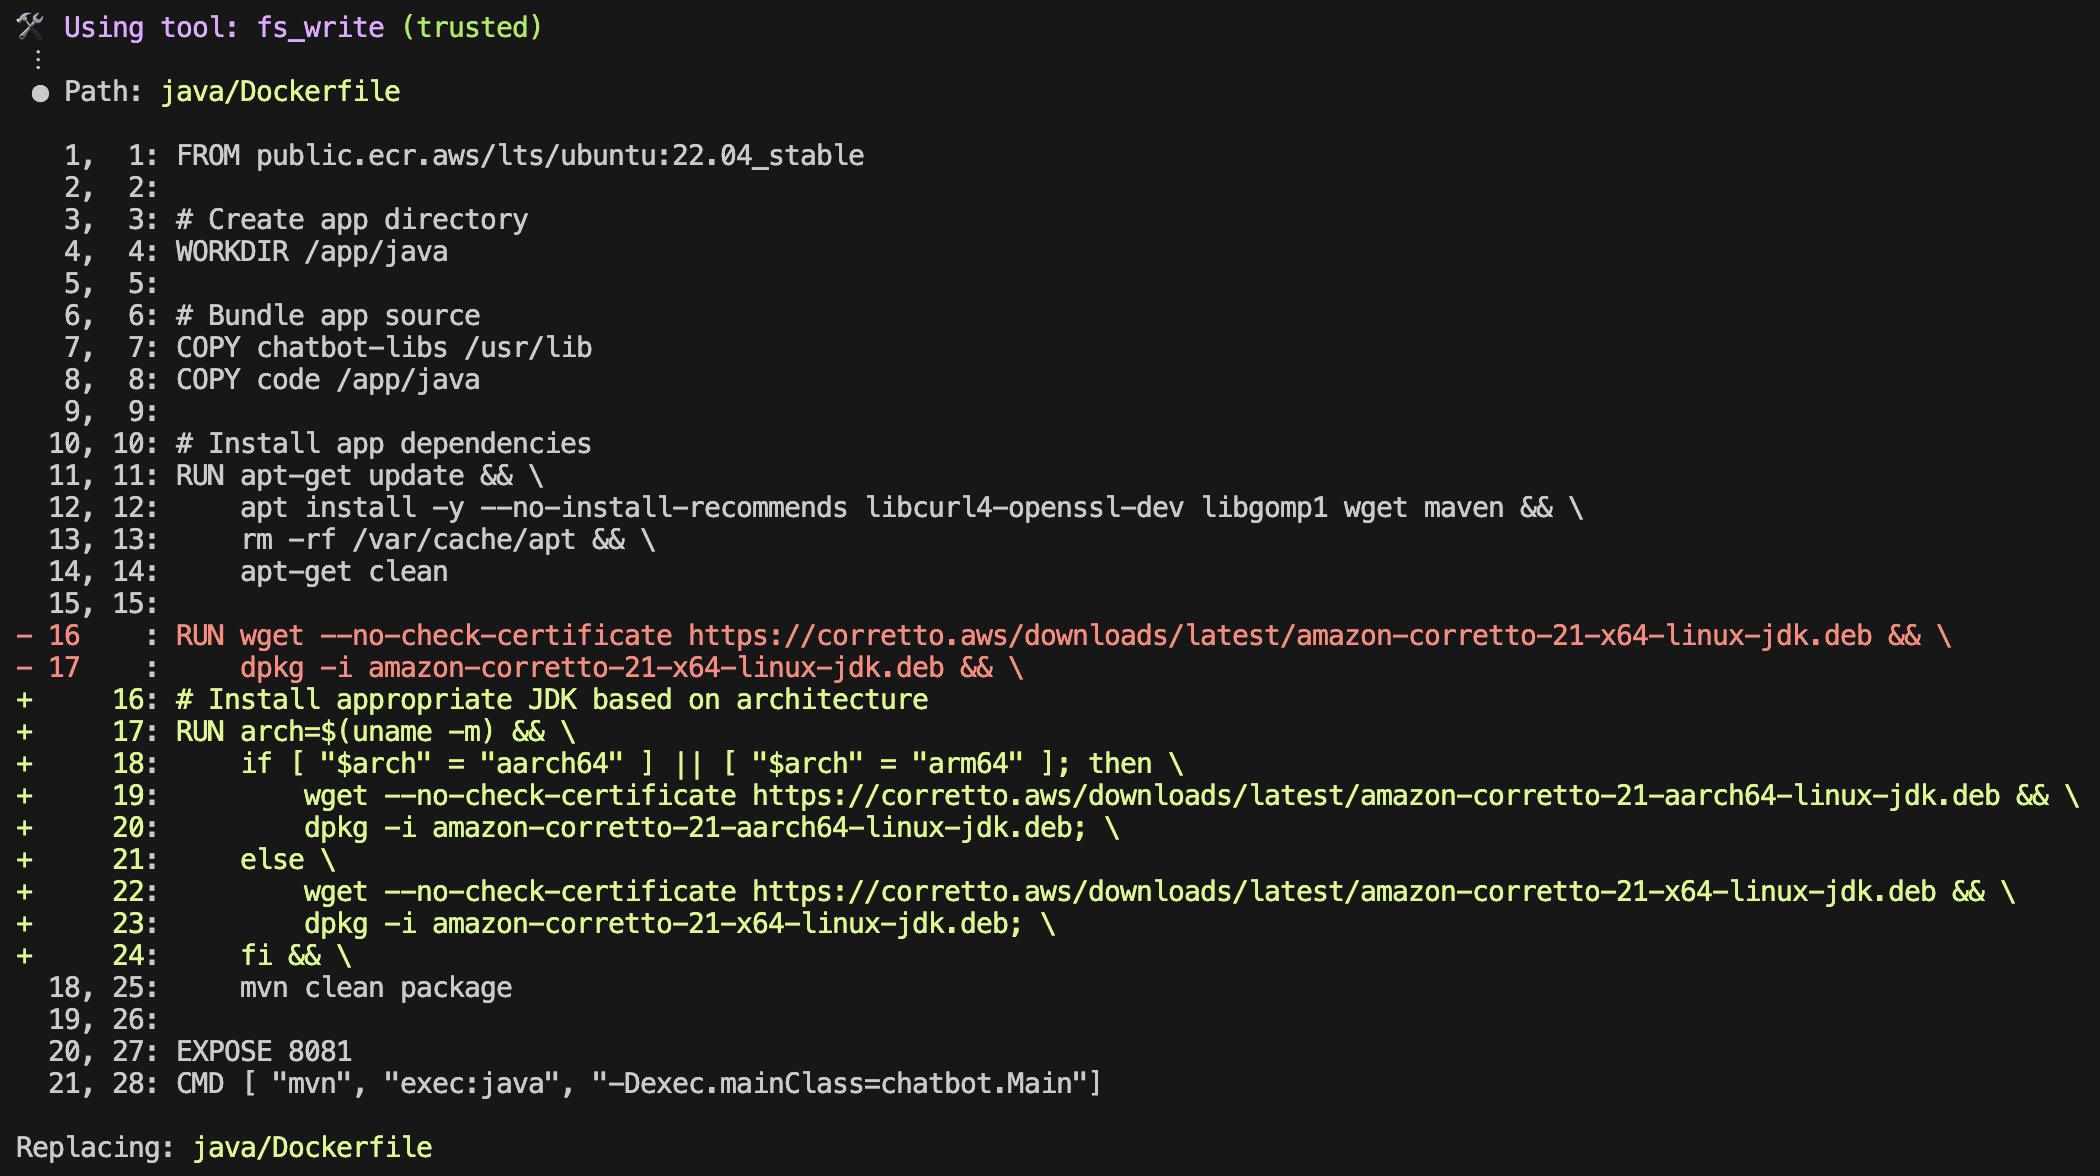Click the minus marker on removed line 16
This screenshot has height=1176, width=2100.
click(24, 636)
